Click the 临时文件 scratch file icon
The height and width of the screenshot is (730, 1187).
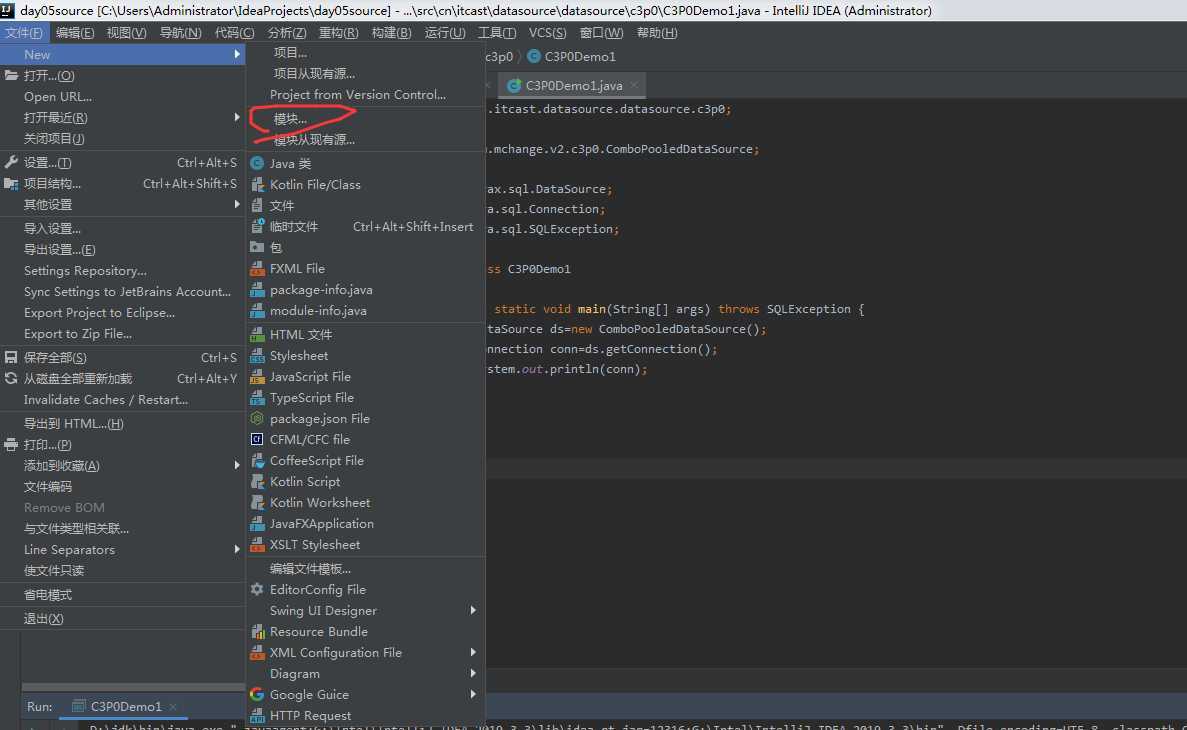257,226
